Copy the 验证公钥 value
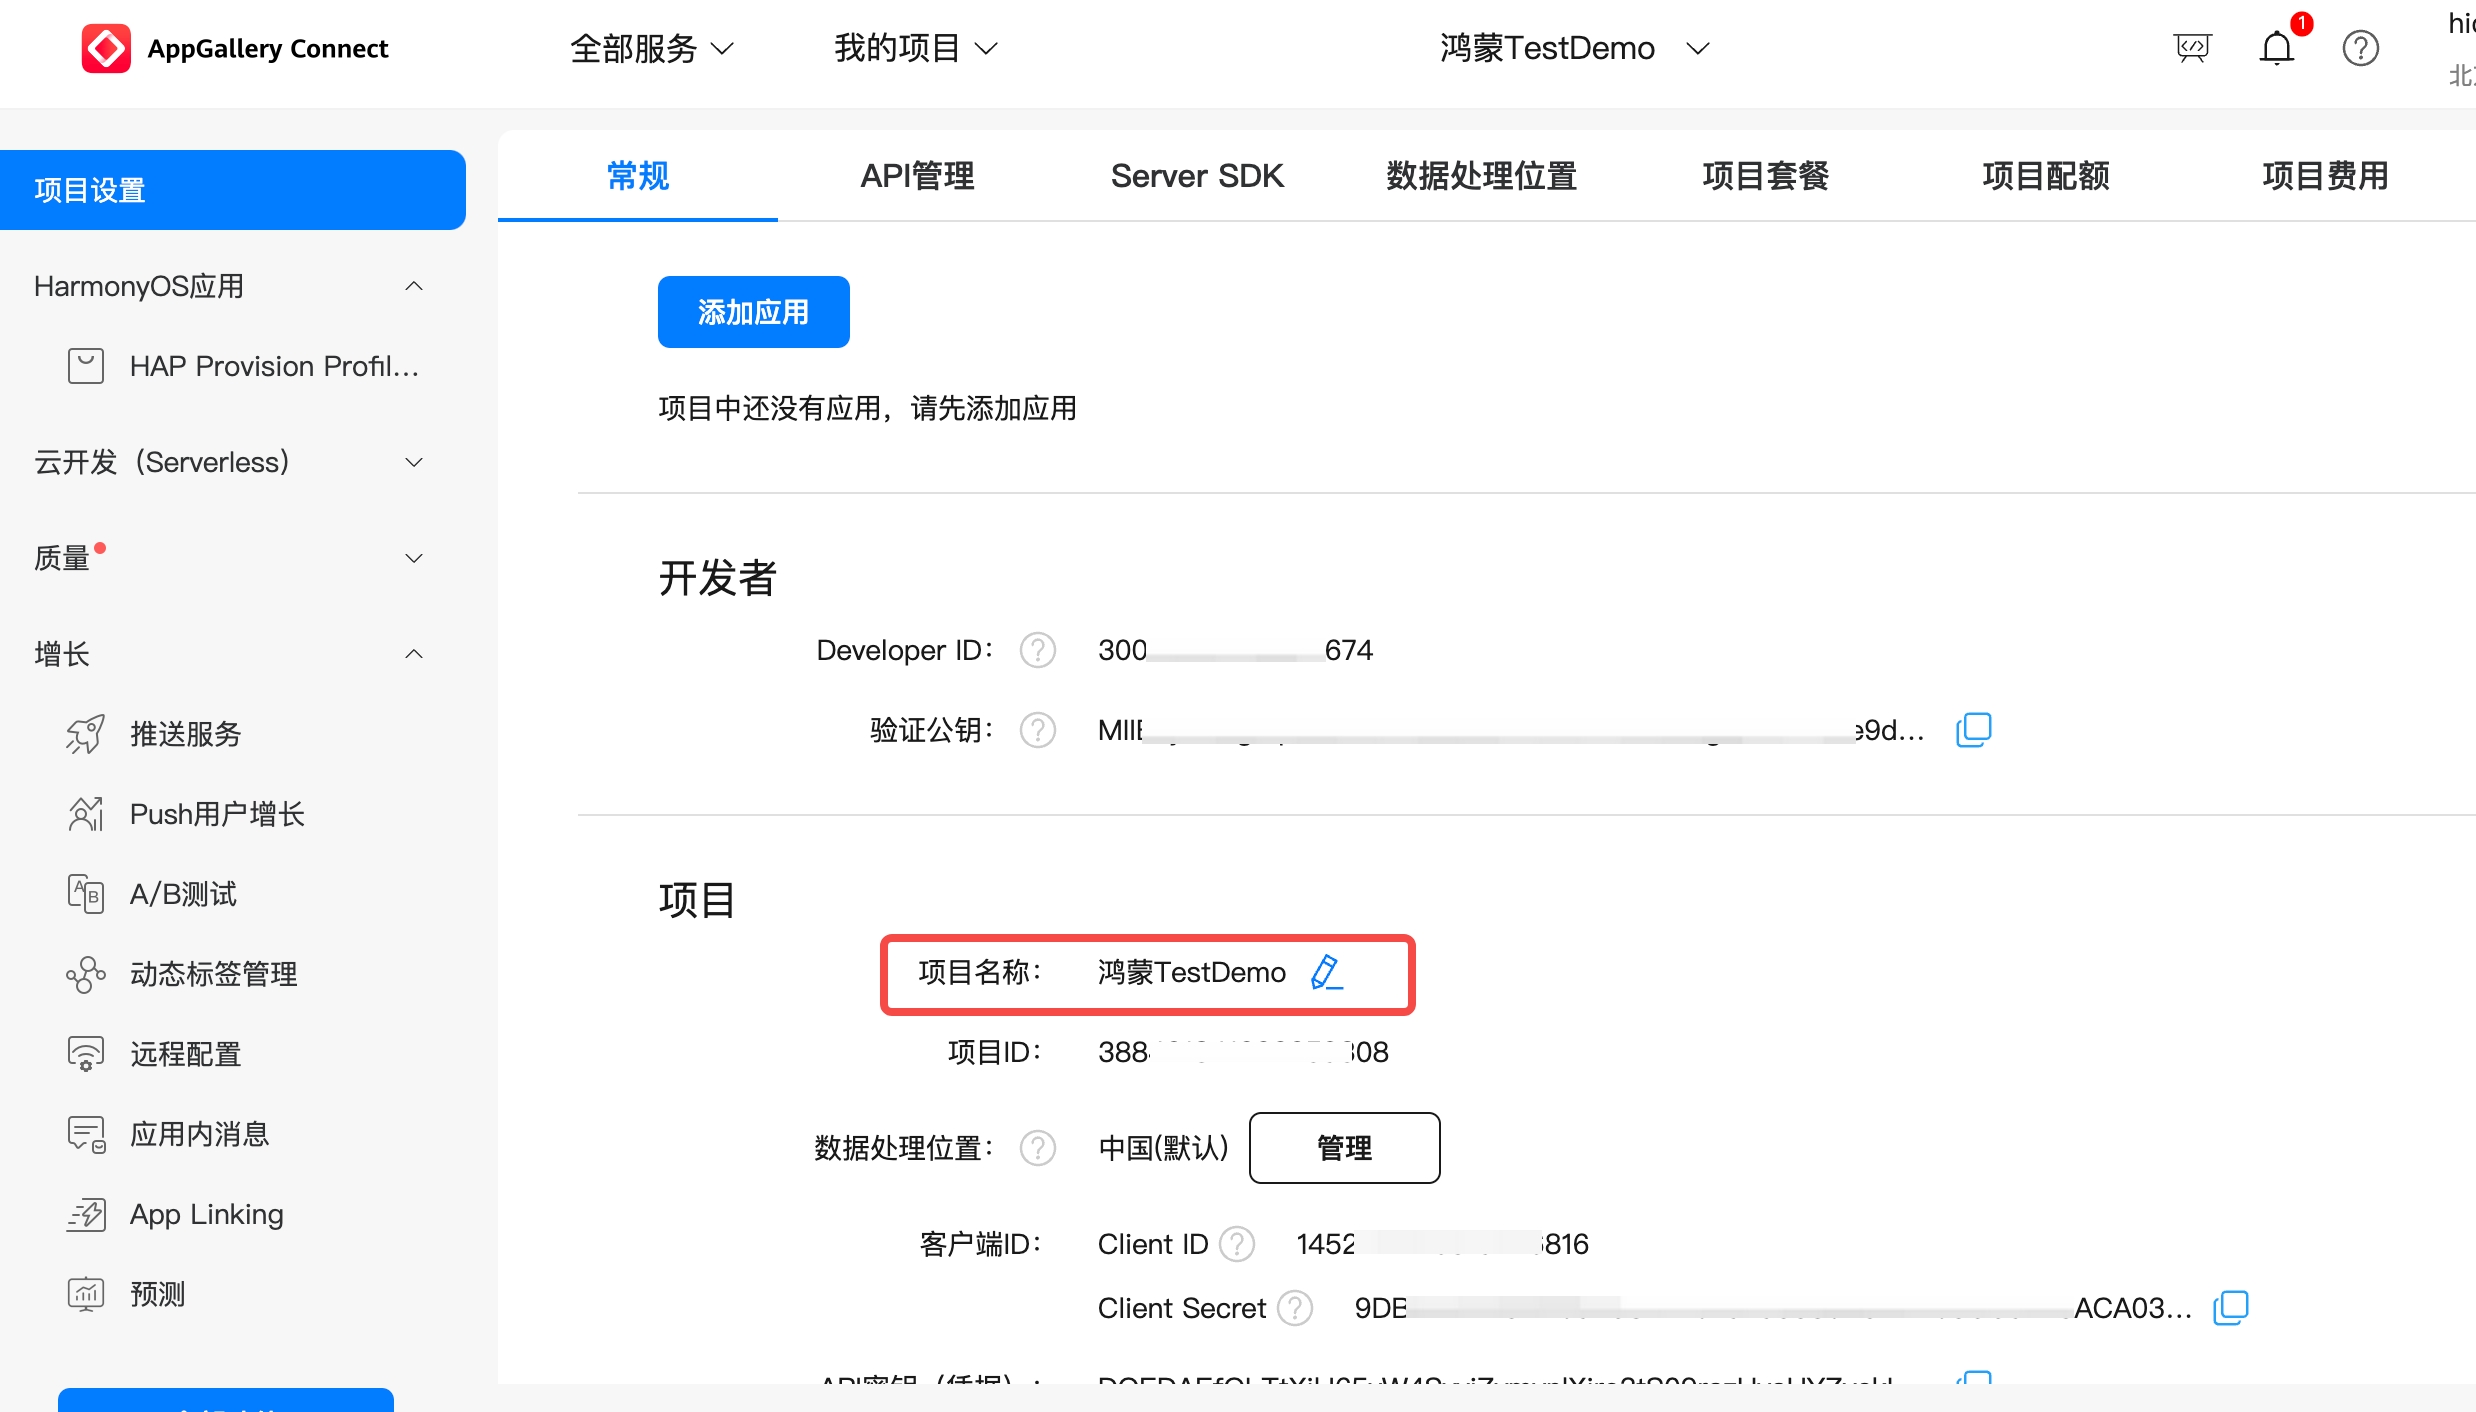 1974,730
